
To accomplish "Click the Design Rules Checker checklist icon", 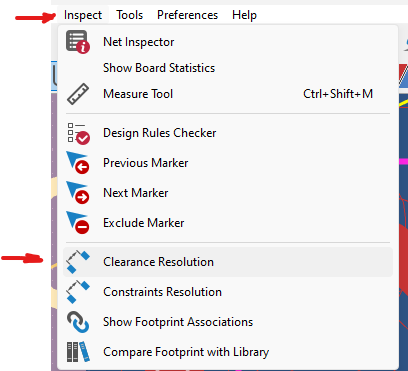I will pyautogui.click(x=78, y=133).
